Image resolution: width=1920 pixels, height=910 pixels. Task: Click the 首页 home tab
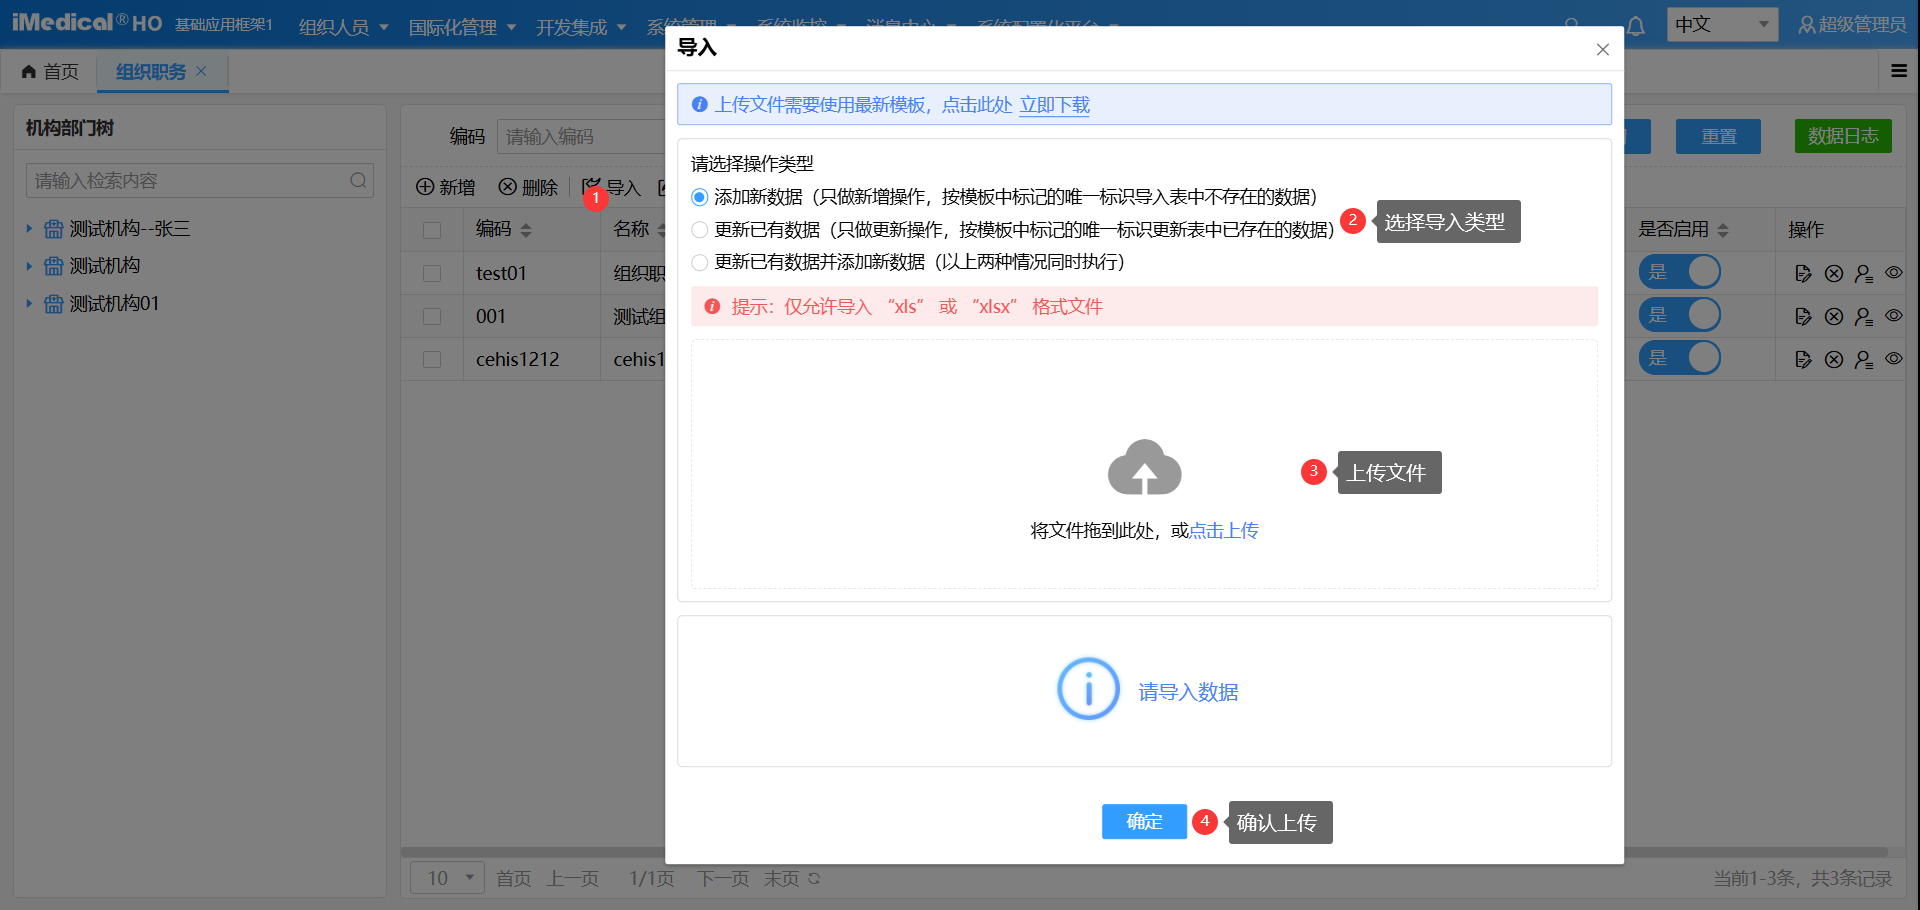tap(50, 71)
